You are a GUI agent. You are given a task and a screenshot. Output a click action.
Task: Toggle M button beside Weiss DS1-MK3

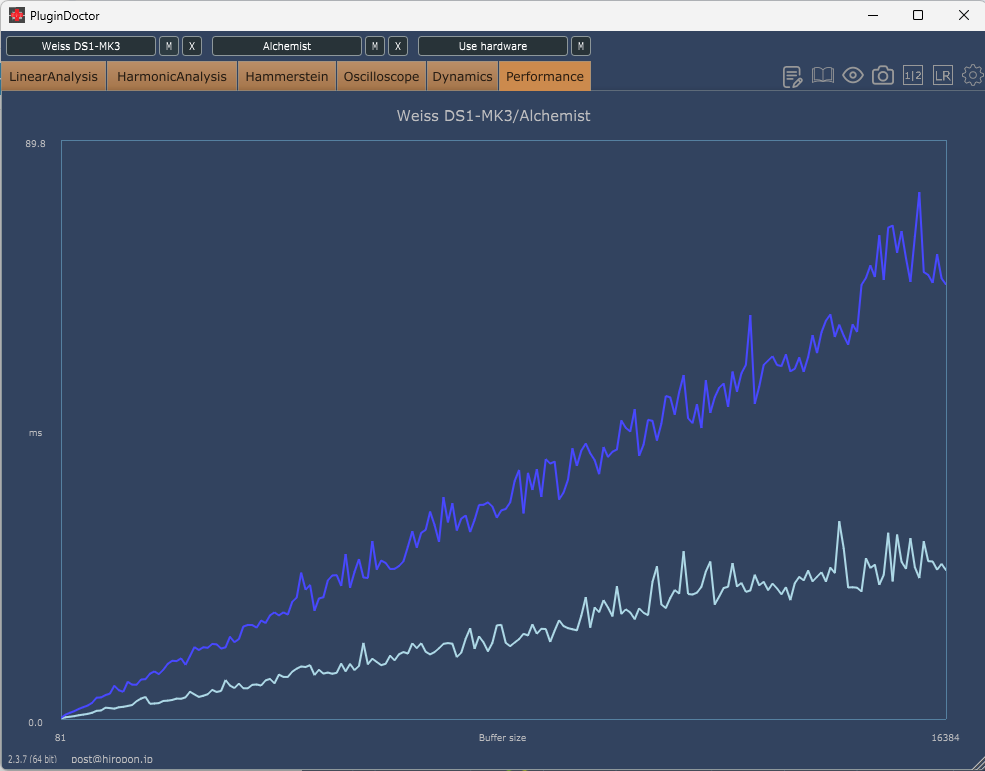click(169, 46)
